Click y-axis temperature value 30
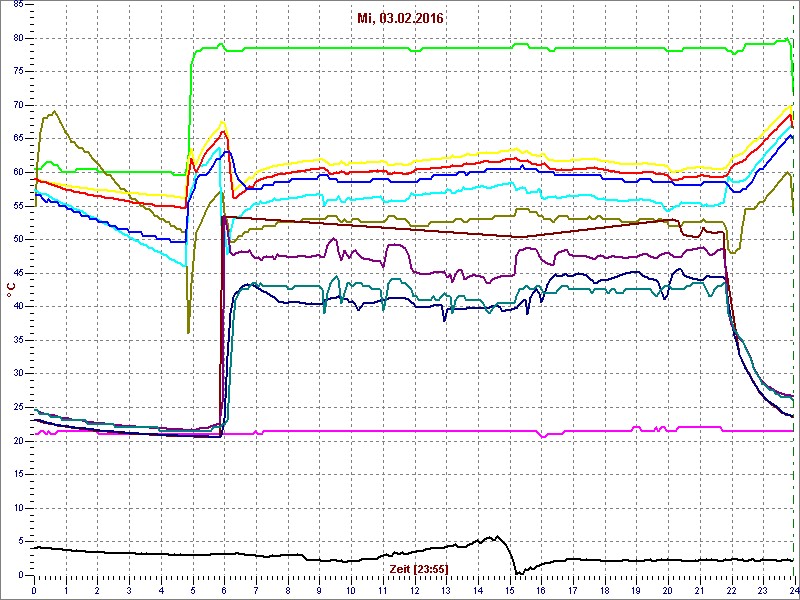 [16, 374]
